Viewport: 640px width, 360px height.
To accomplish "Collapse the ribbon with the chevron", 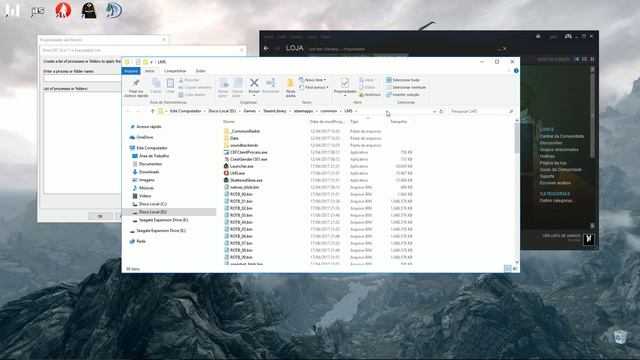I will click(x=509, y=71).
